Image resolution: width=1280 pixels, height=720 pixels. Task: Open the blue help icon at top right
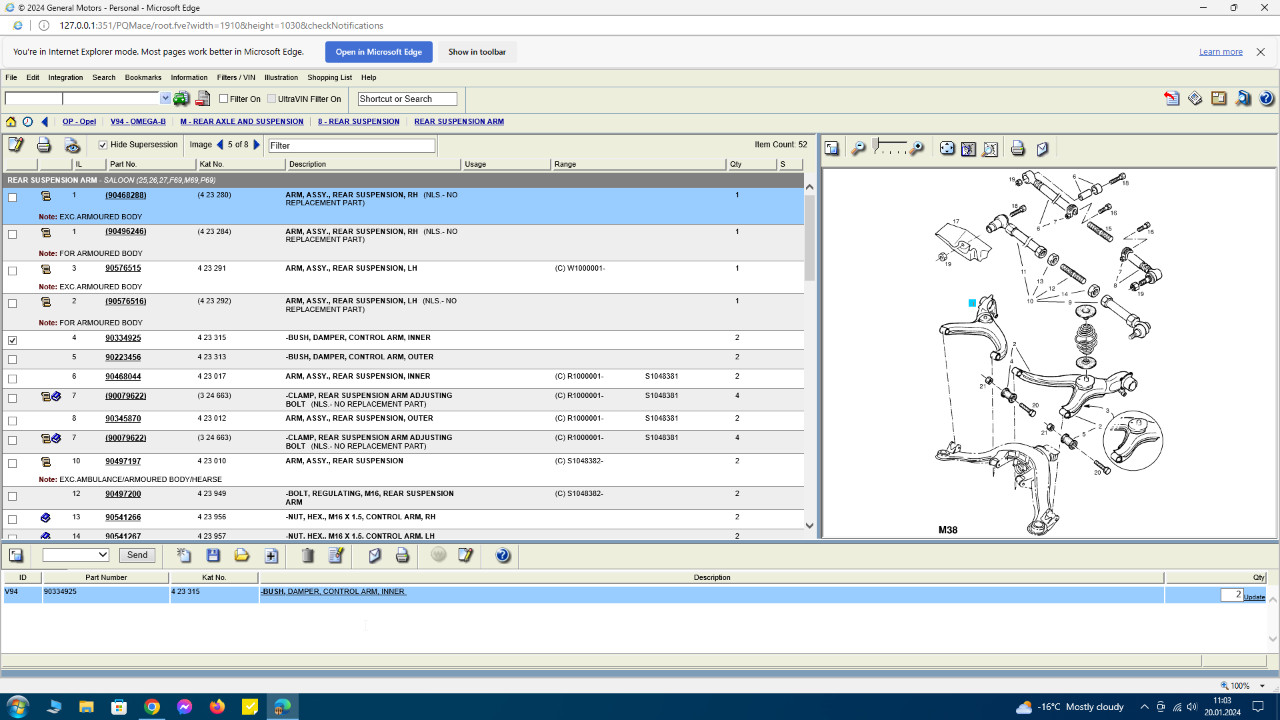[x=1266, y=98]
